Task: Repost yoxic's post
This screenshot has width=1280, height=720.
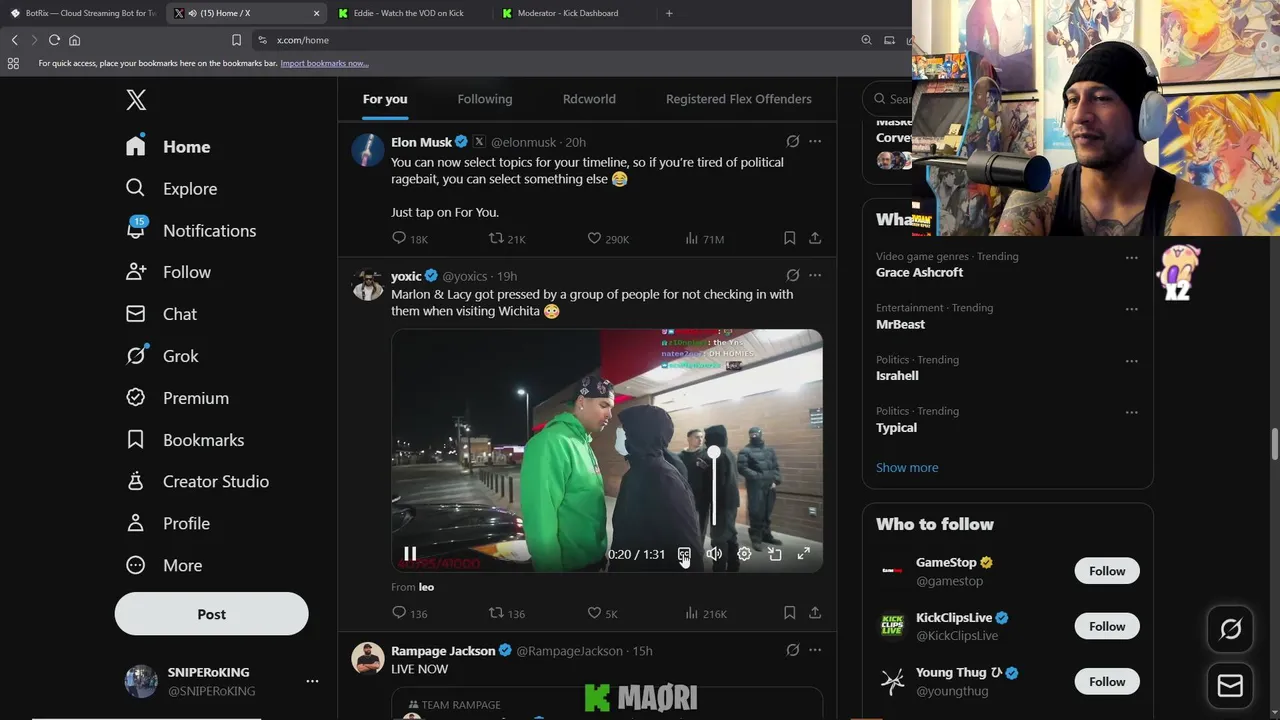Action: pyautogui.click(x=506, y=613)
